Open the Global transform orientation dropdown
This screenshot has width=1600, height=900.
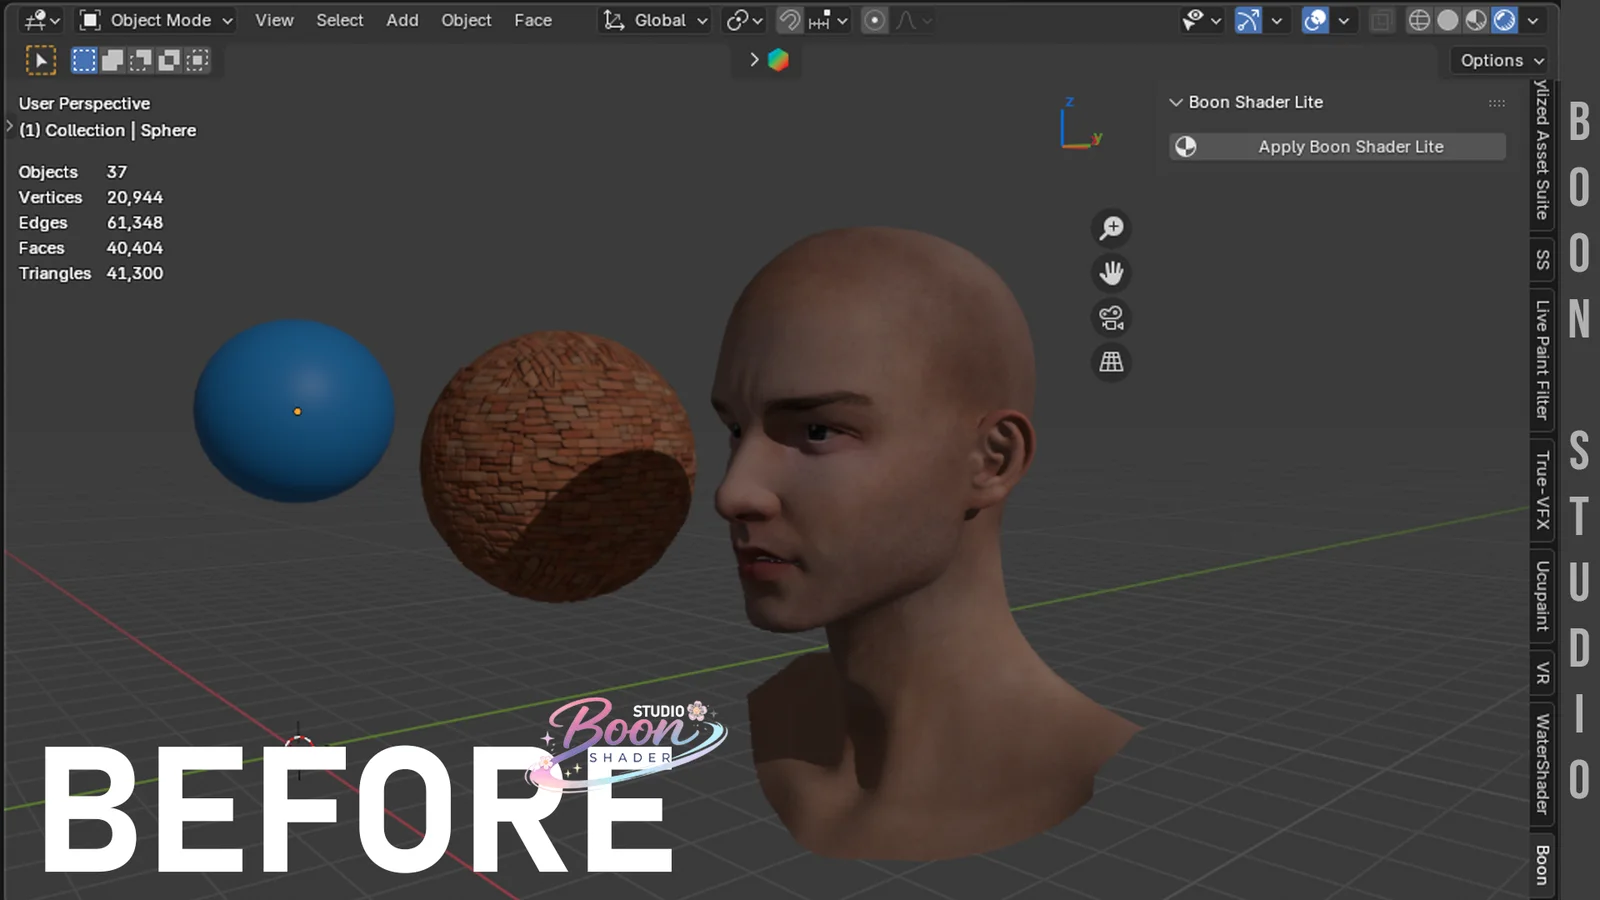click(654, 20)
